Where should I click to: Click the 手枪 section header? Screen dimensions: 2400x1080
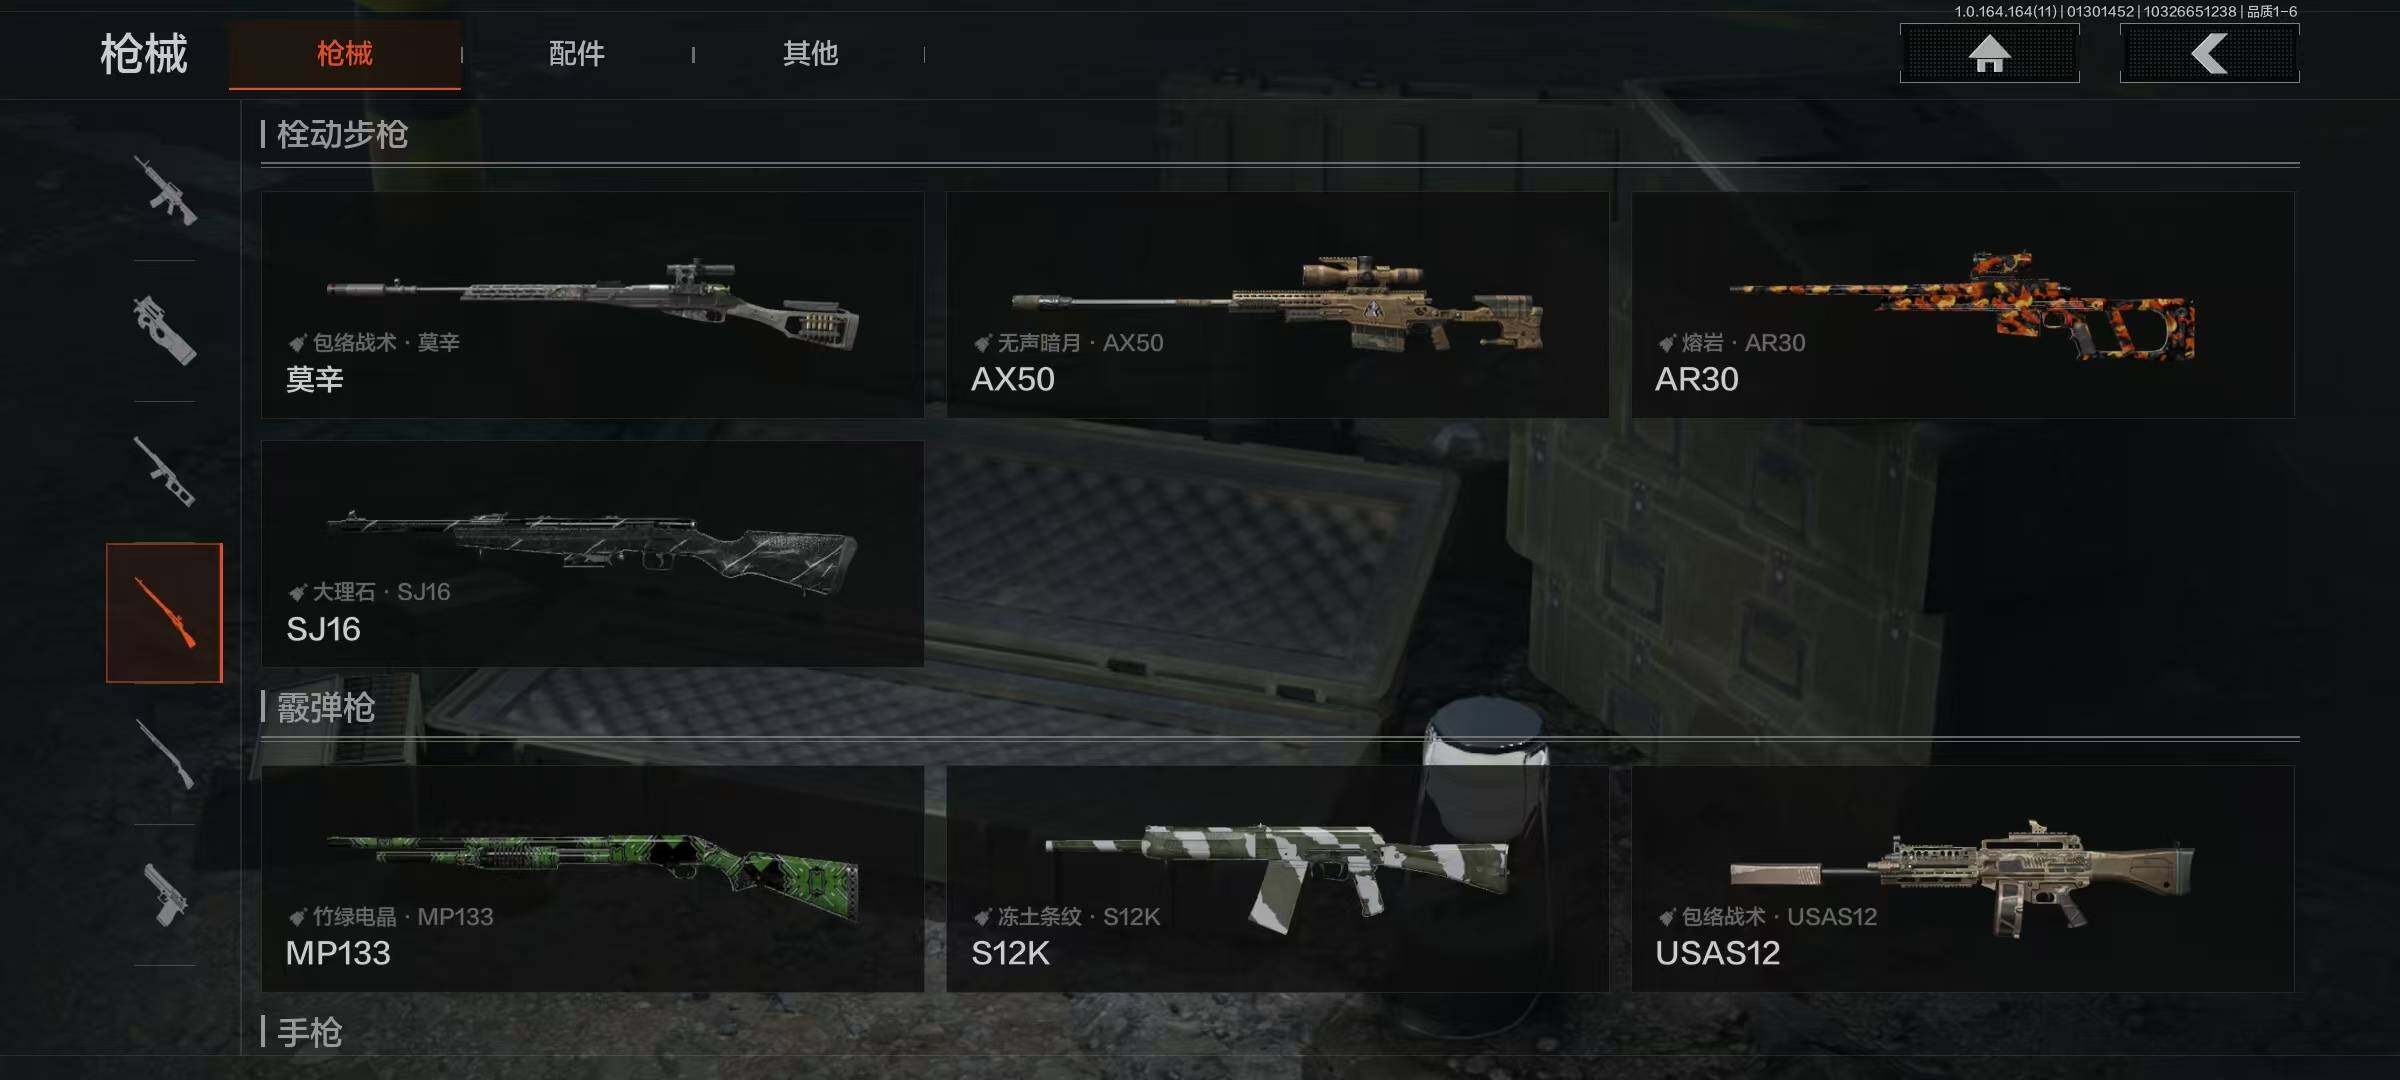tap(309, 1032)
